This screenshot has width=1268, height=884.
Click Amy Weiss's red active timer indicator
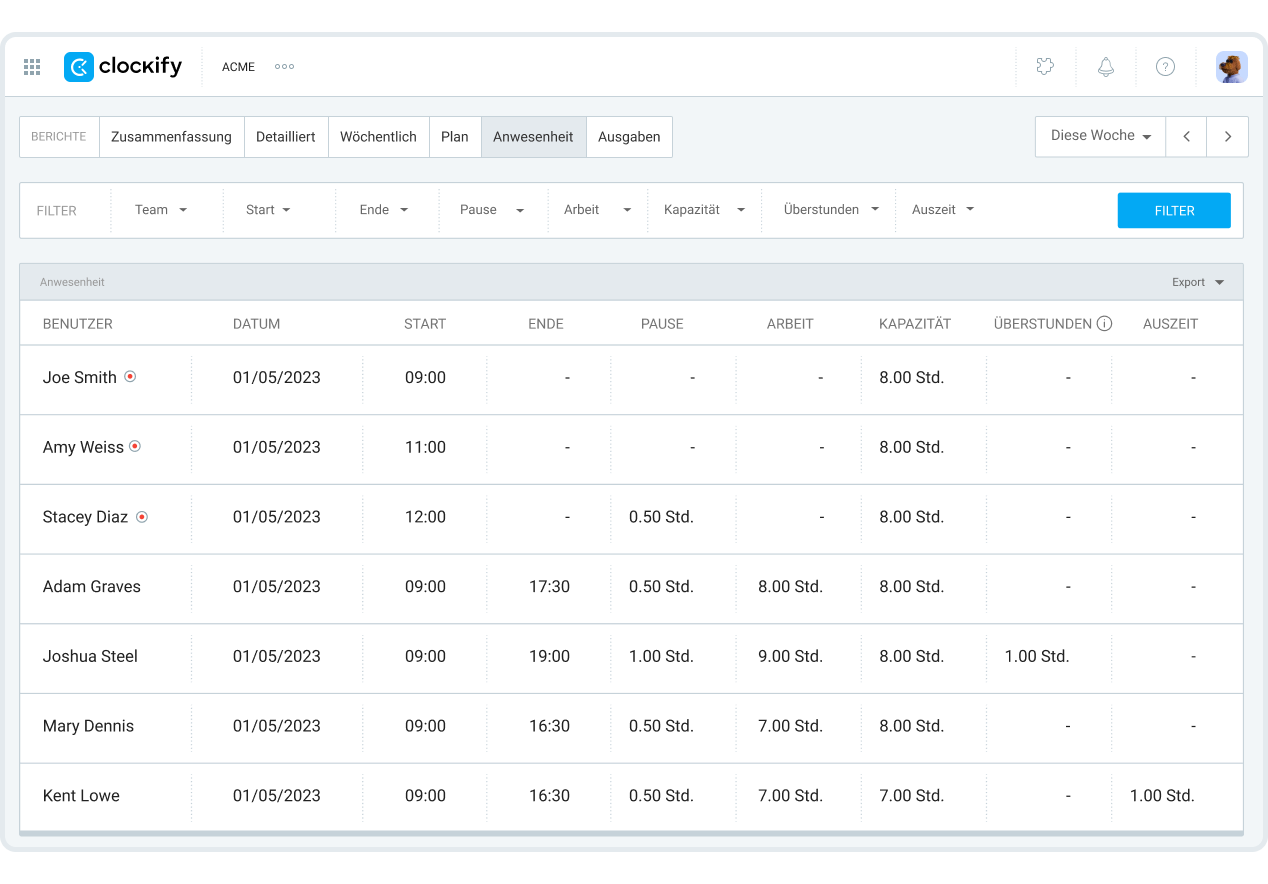135,446
